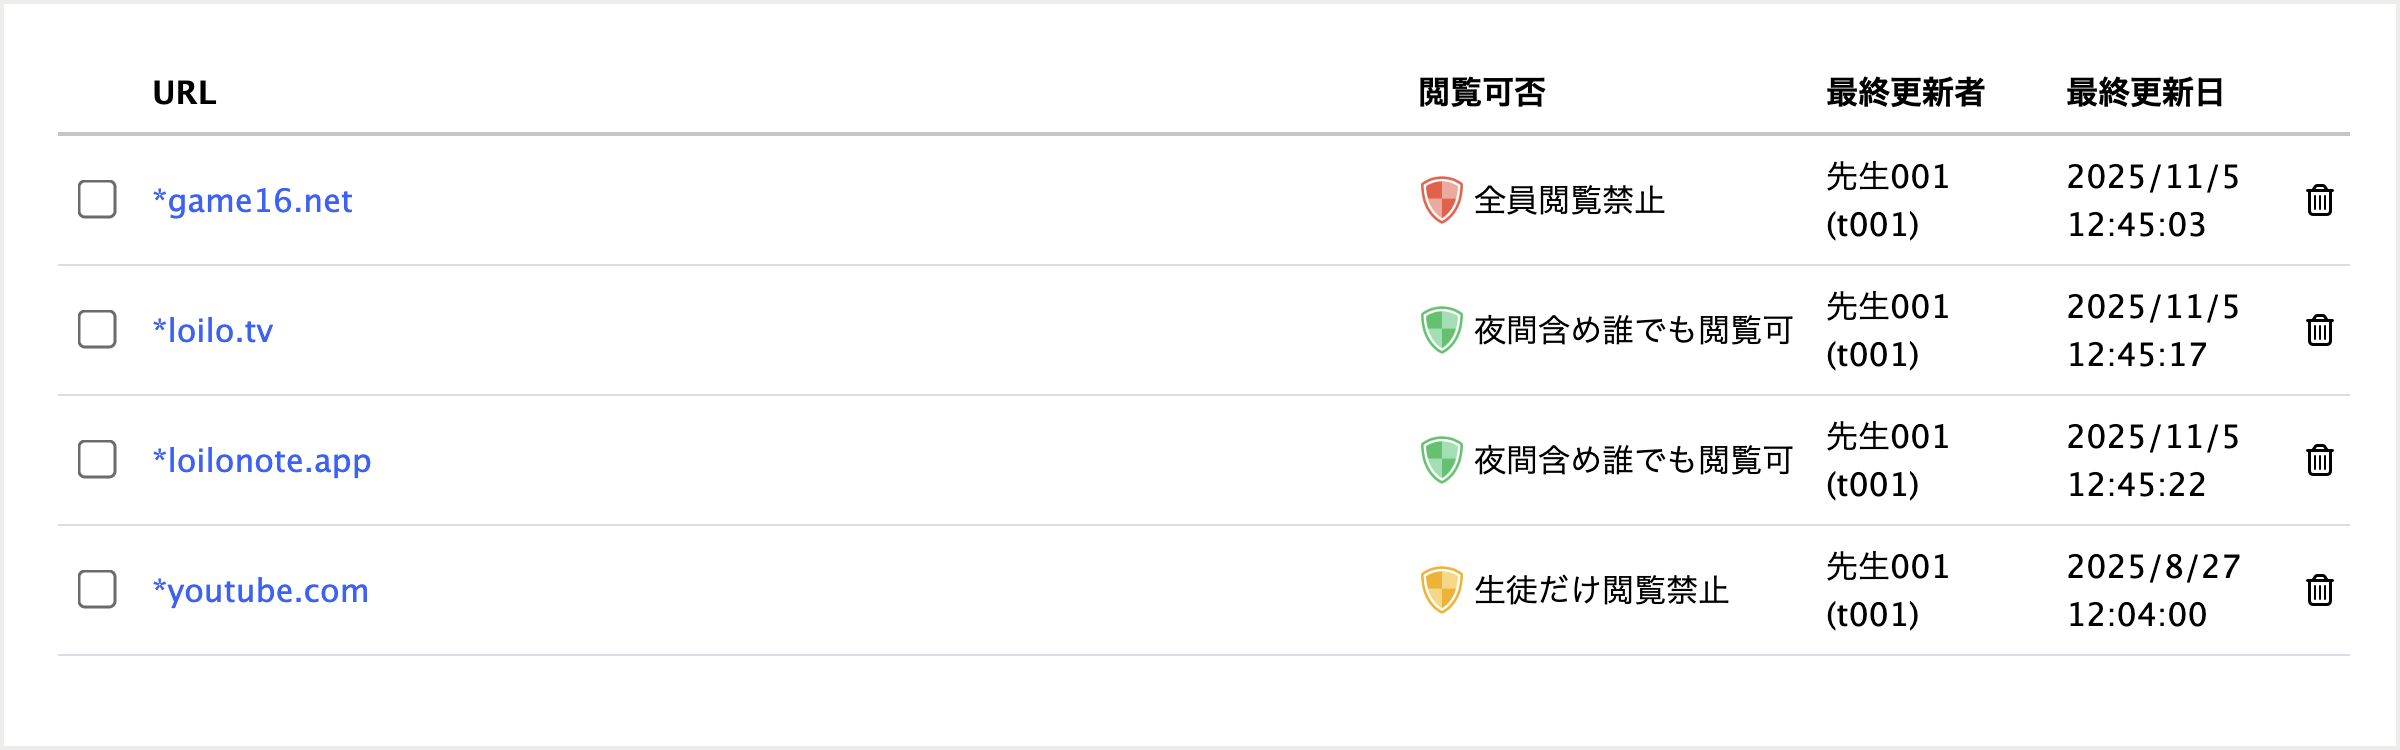
Task: Open the *loilo.tv link
Action: click(212, 331)
